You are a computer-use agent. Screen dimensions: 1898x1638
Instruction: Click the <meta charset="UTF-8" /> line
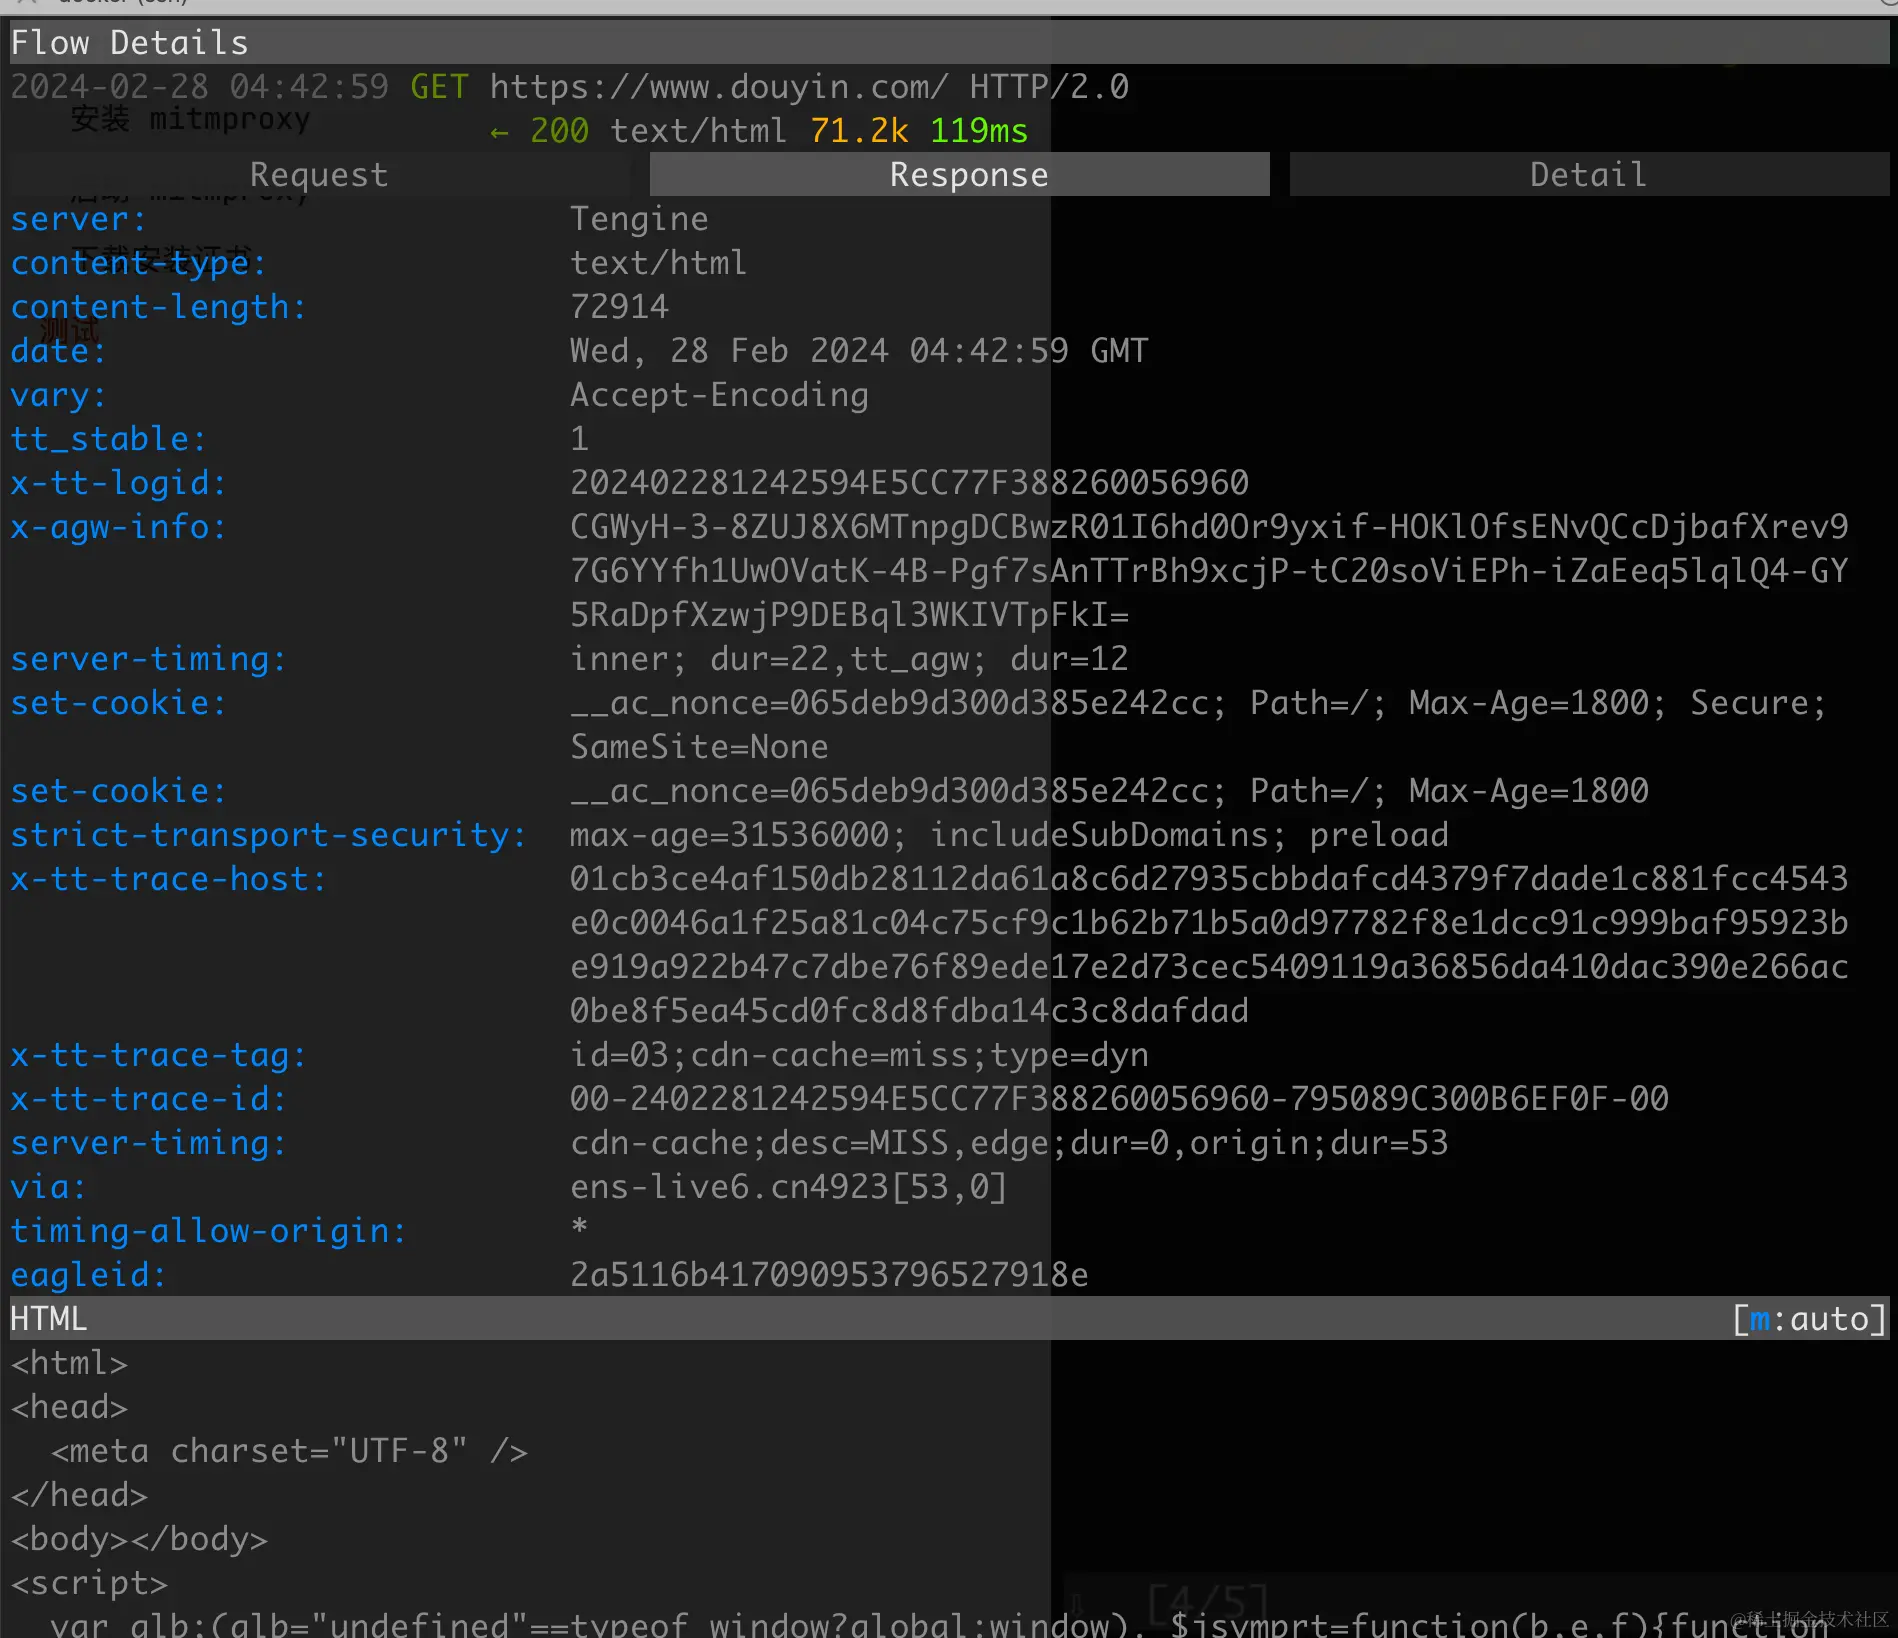289,1451
